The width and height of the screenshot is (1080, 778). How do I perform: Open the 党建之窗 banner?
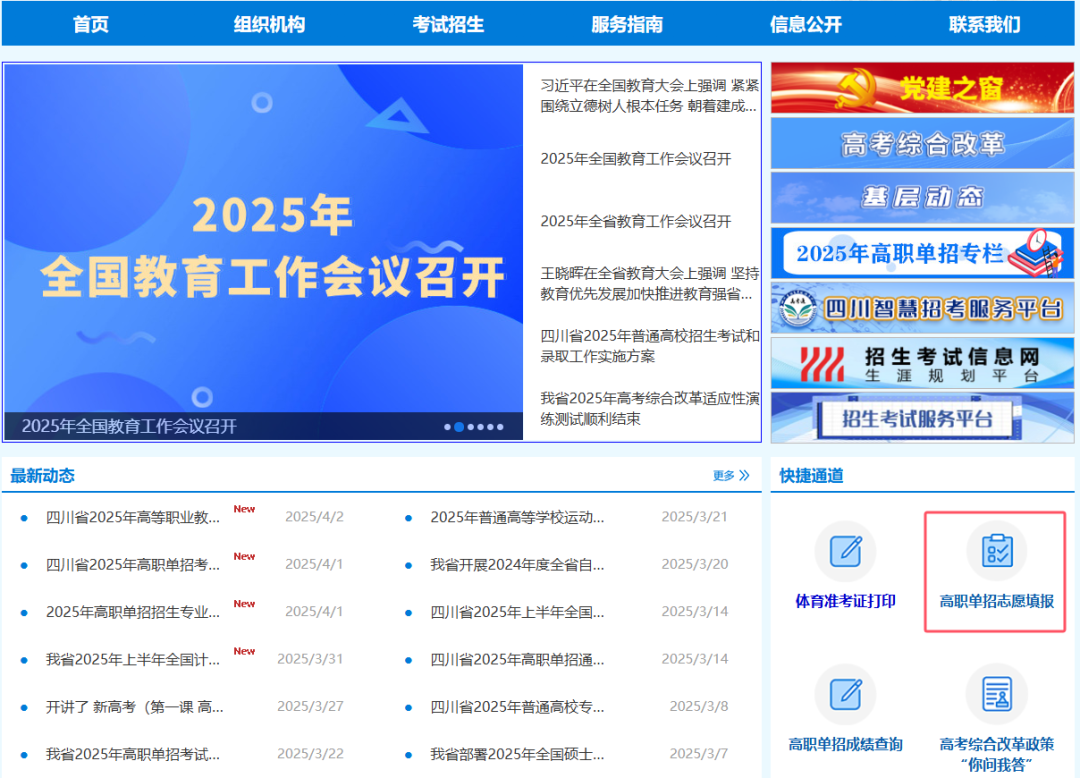pyautogui.click(x=921, y=90)
